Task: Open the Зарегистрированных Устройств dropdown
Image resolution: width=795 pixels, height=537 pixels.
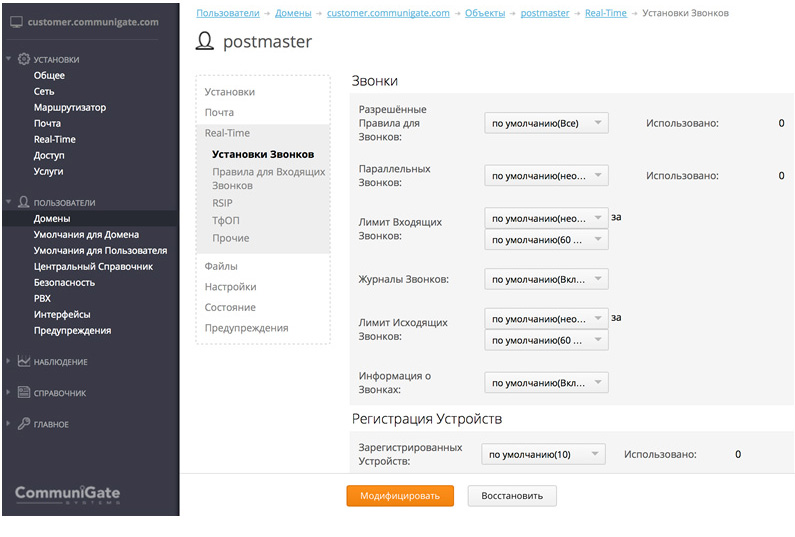Action: pyautogui.click(x=543, y=454)
